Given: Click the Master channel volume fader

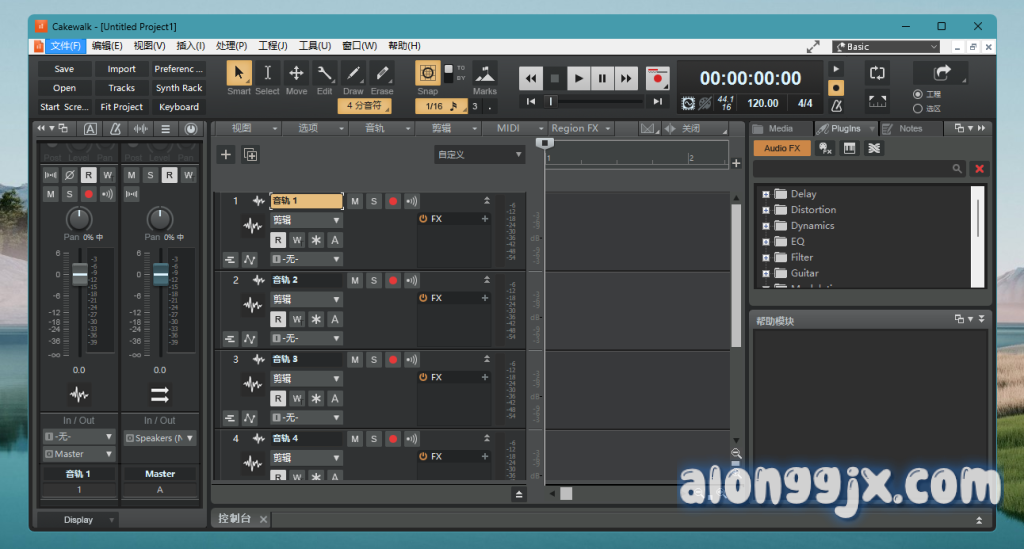Looking at the screenshot, I should (160, 273).
